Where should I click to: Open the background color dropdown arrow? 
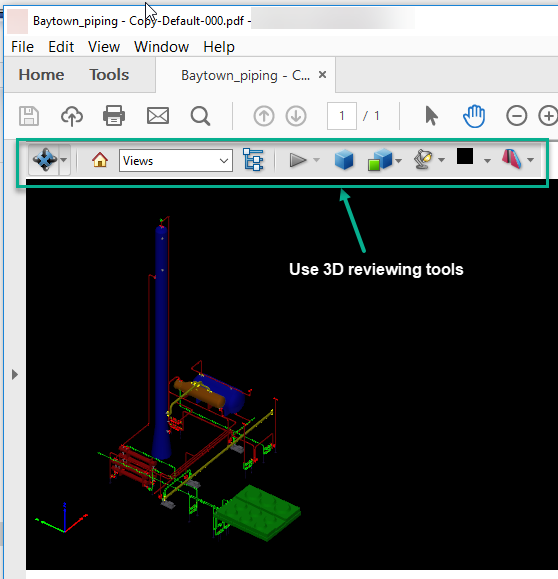click(x=487, y=160)
